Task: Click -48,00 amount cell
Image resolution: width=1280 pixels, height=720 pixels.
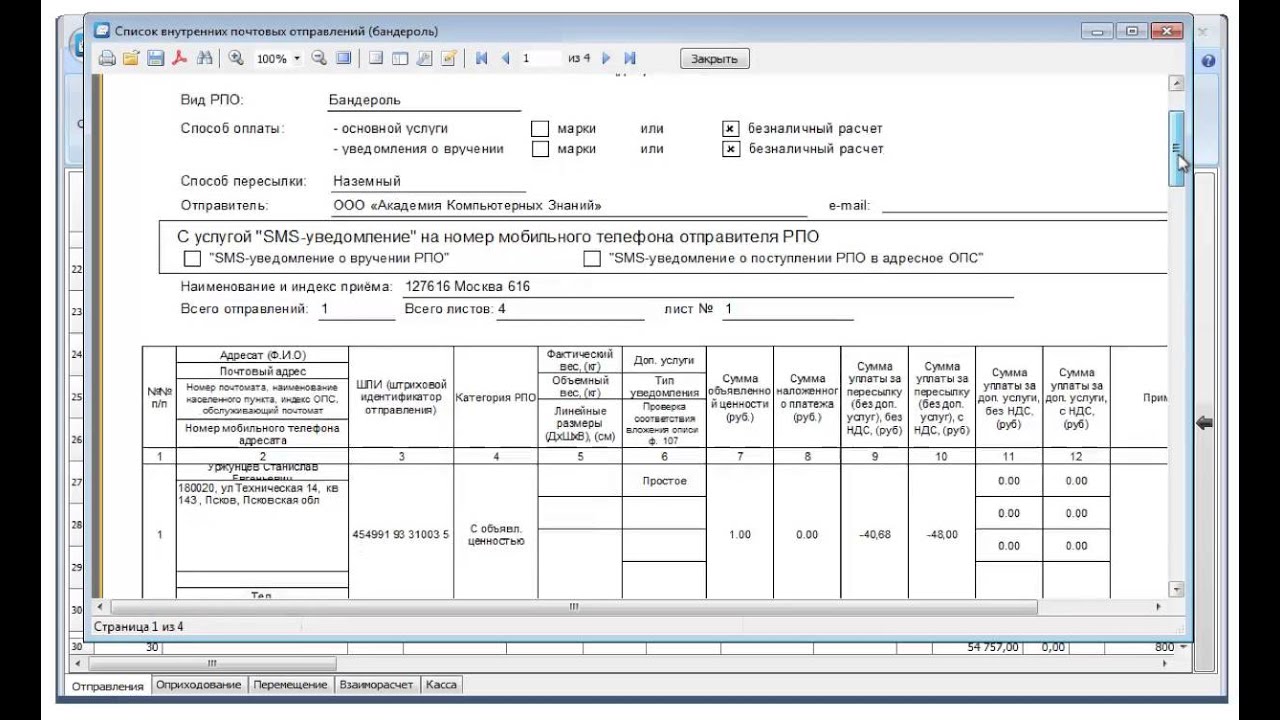Action: [x=941, y=534]
